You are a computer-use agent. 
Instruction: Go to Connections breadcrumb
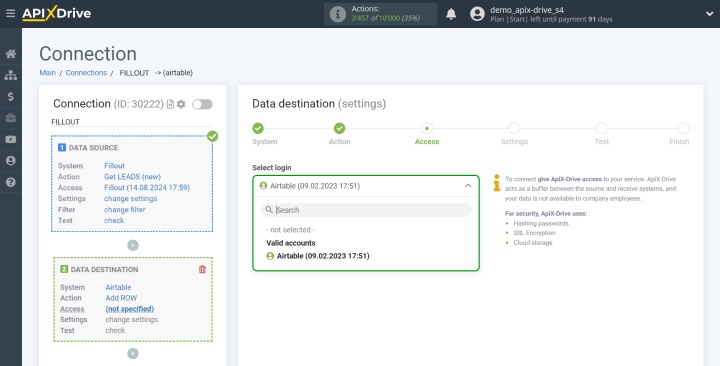pyautogui.click(x=86, y=73)
